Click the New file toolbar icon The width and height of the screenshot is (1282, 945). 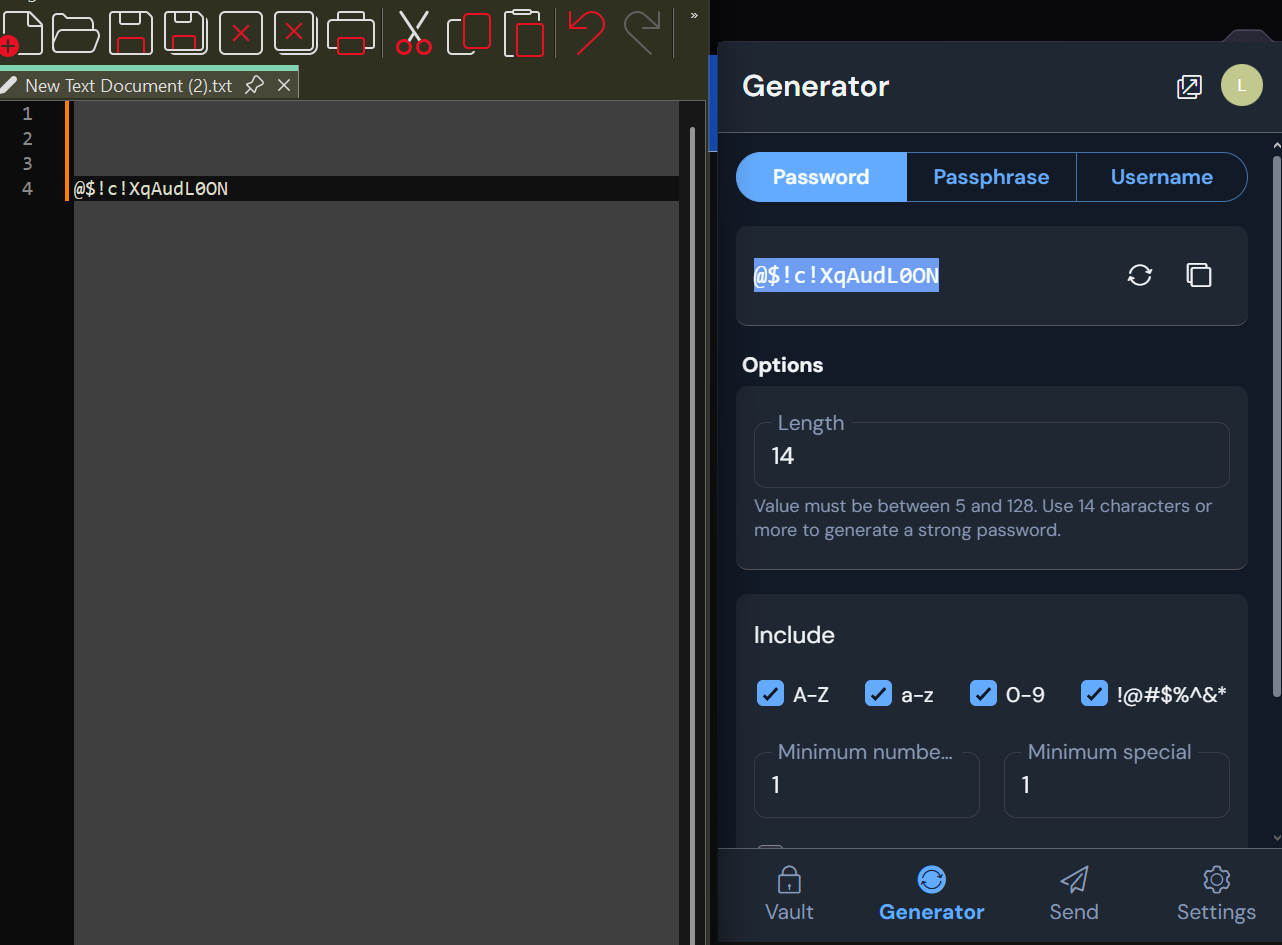point(21,33)
